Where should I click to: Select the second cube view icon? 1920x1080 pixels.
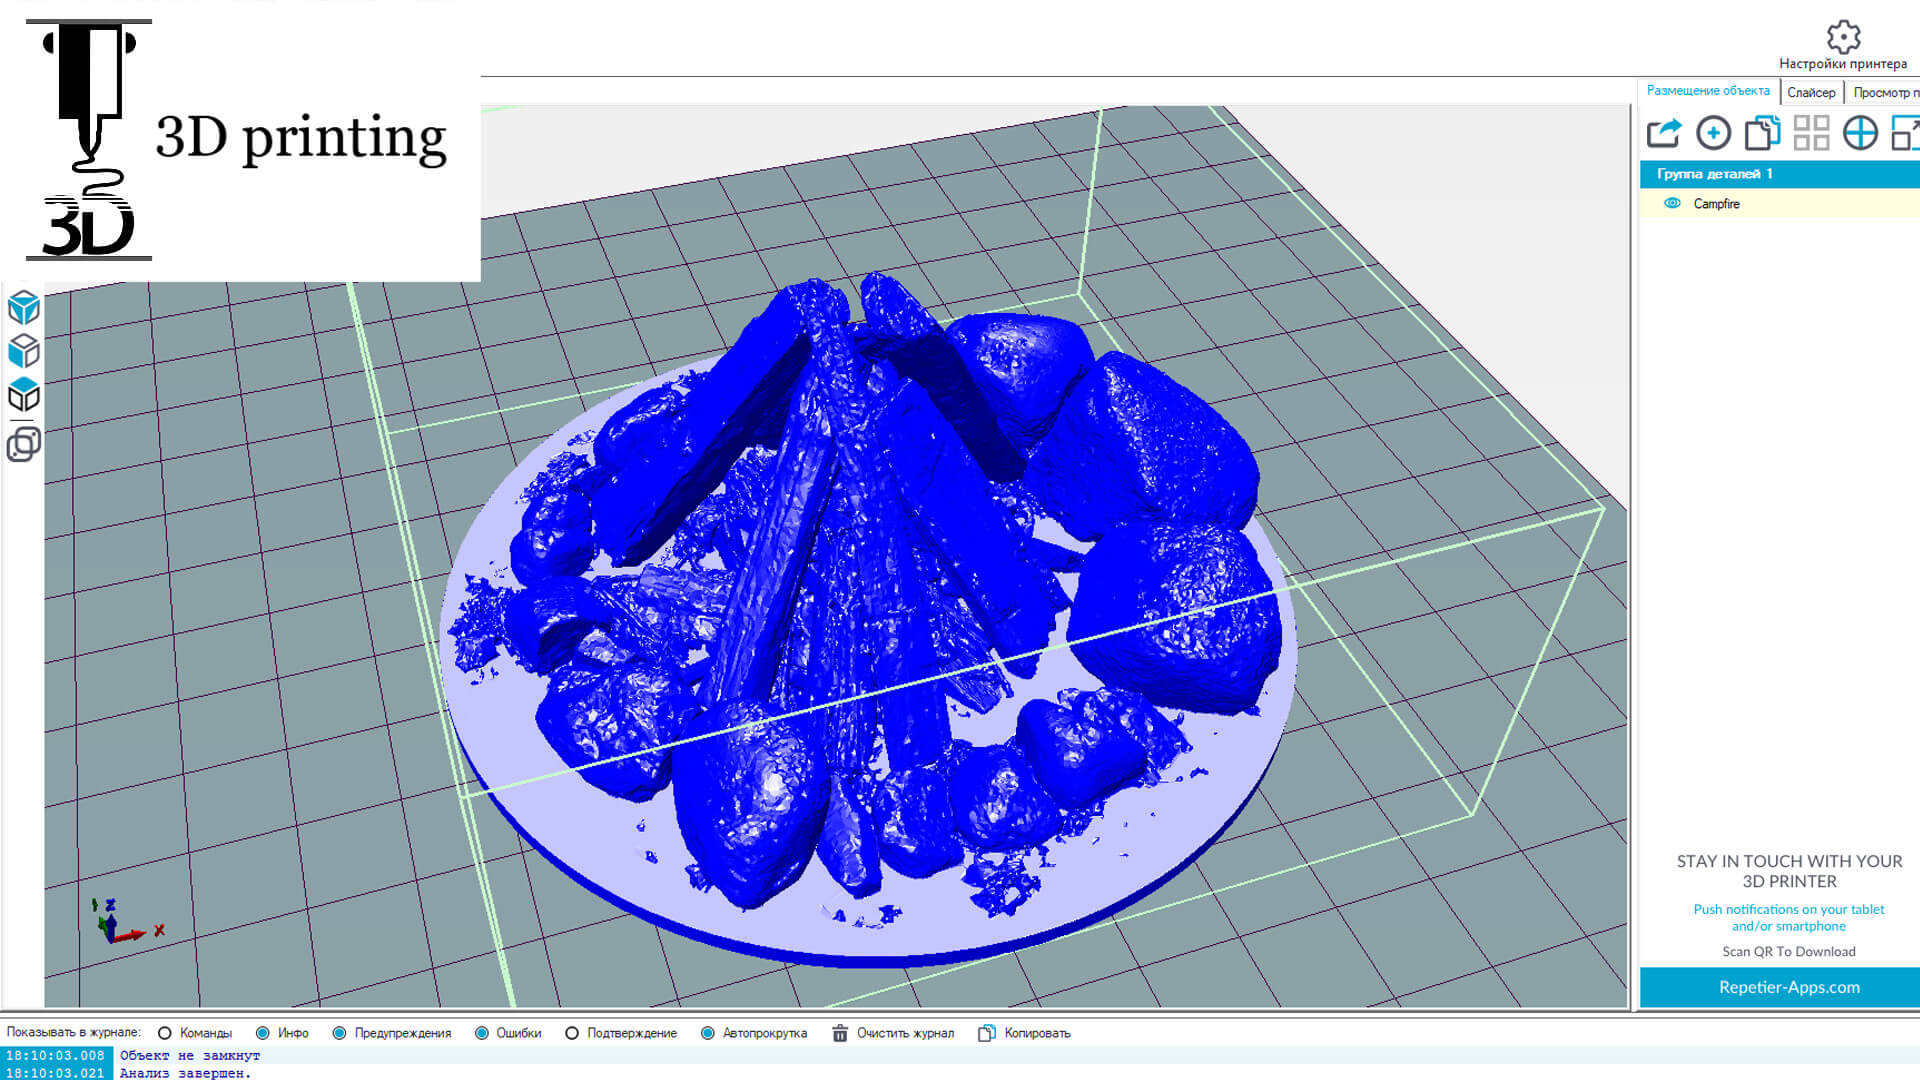pyautogui.click(x=24, y=351)
